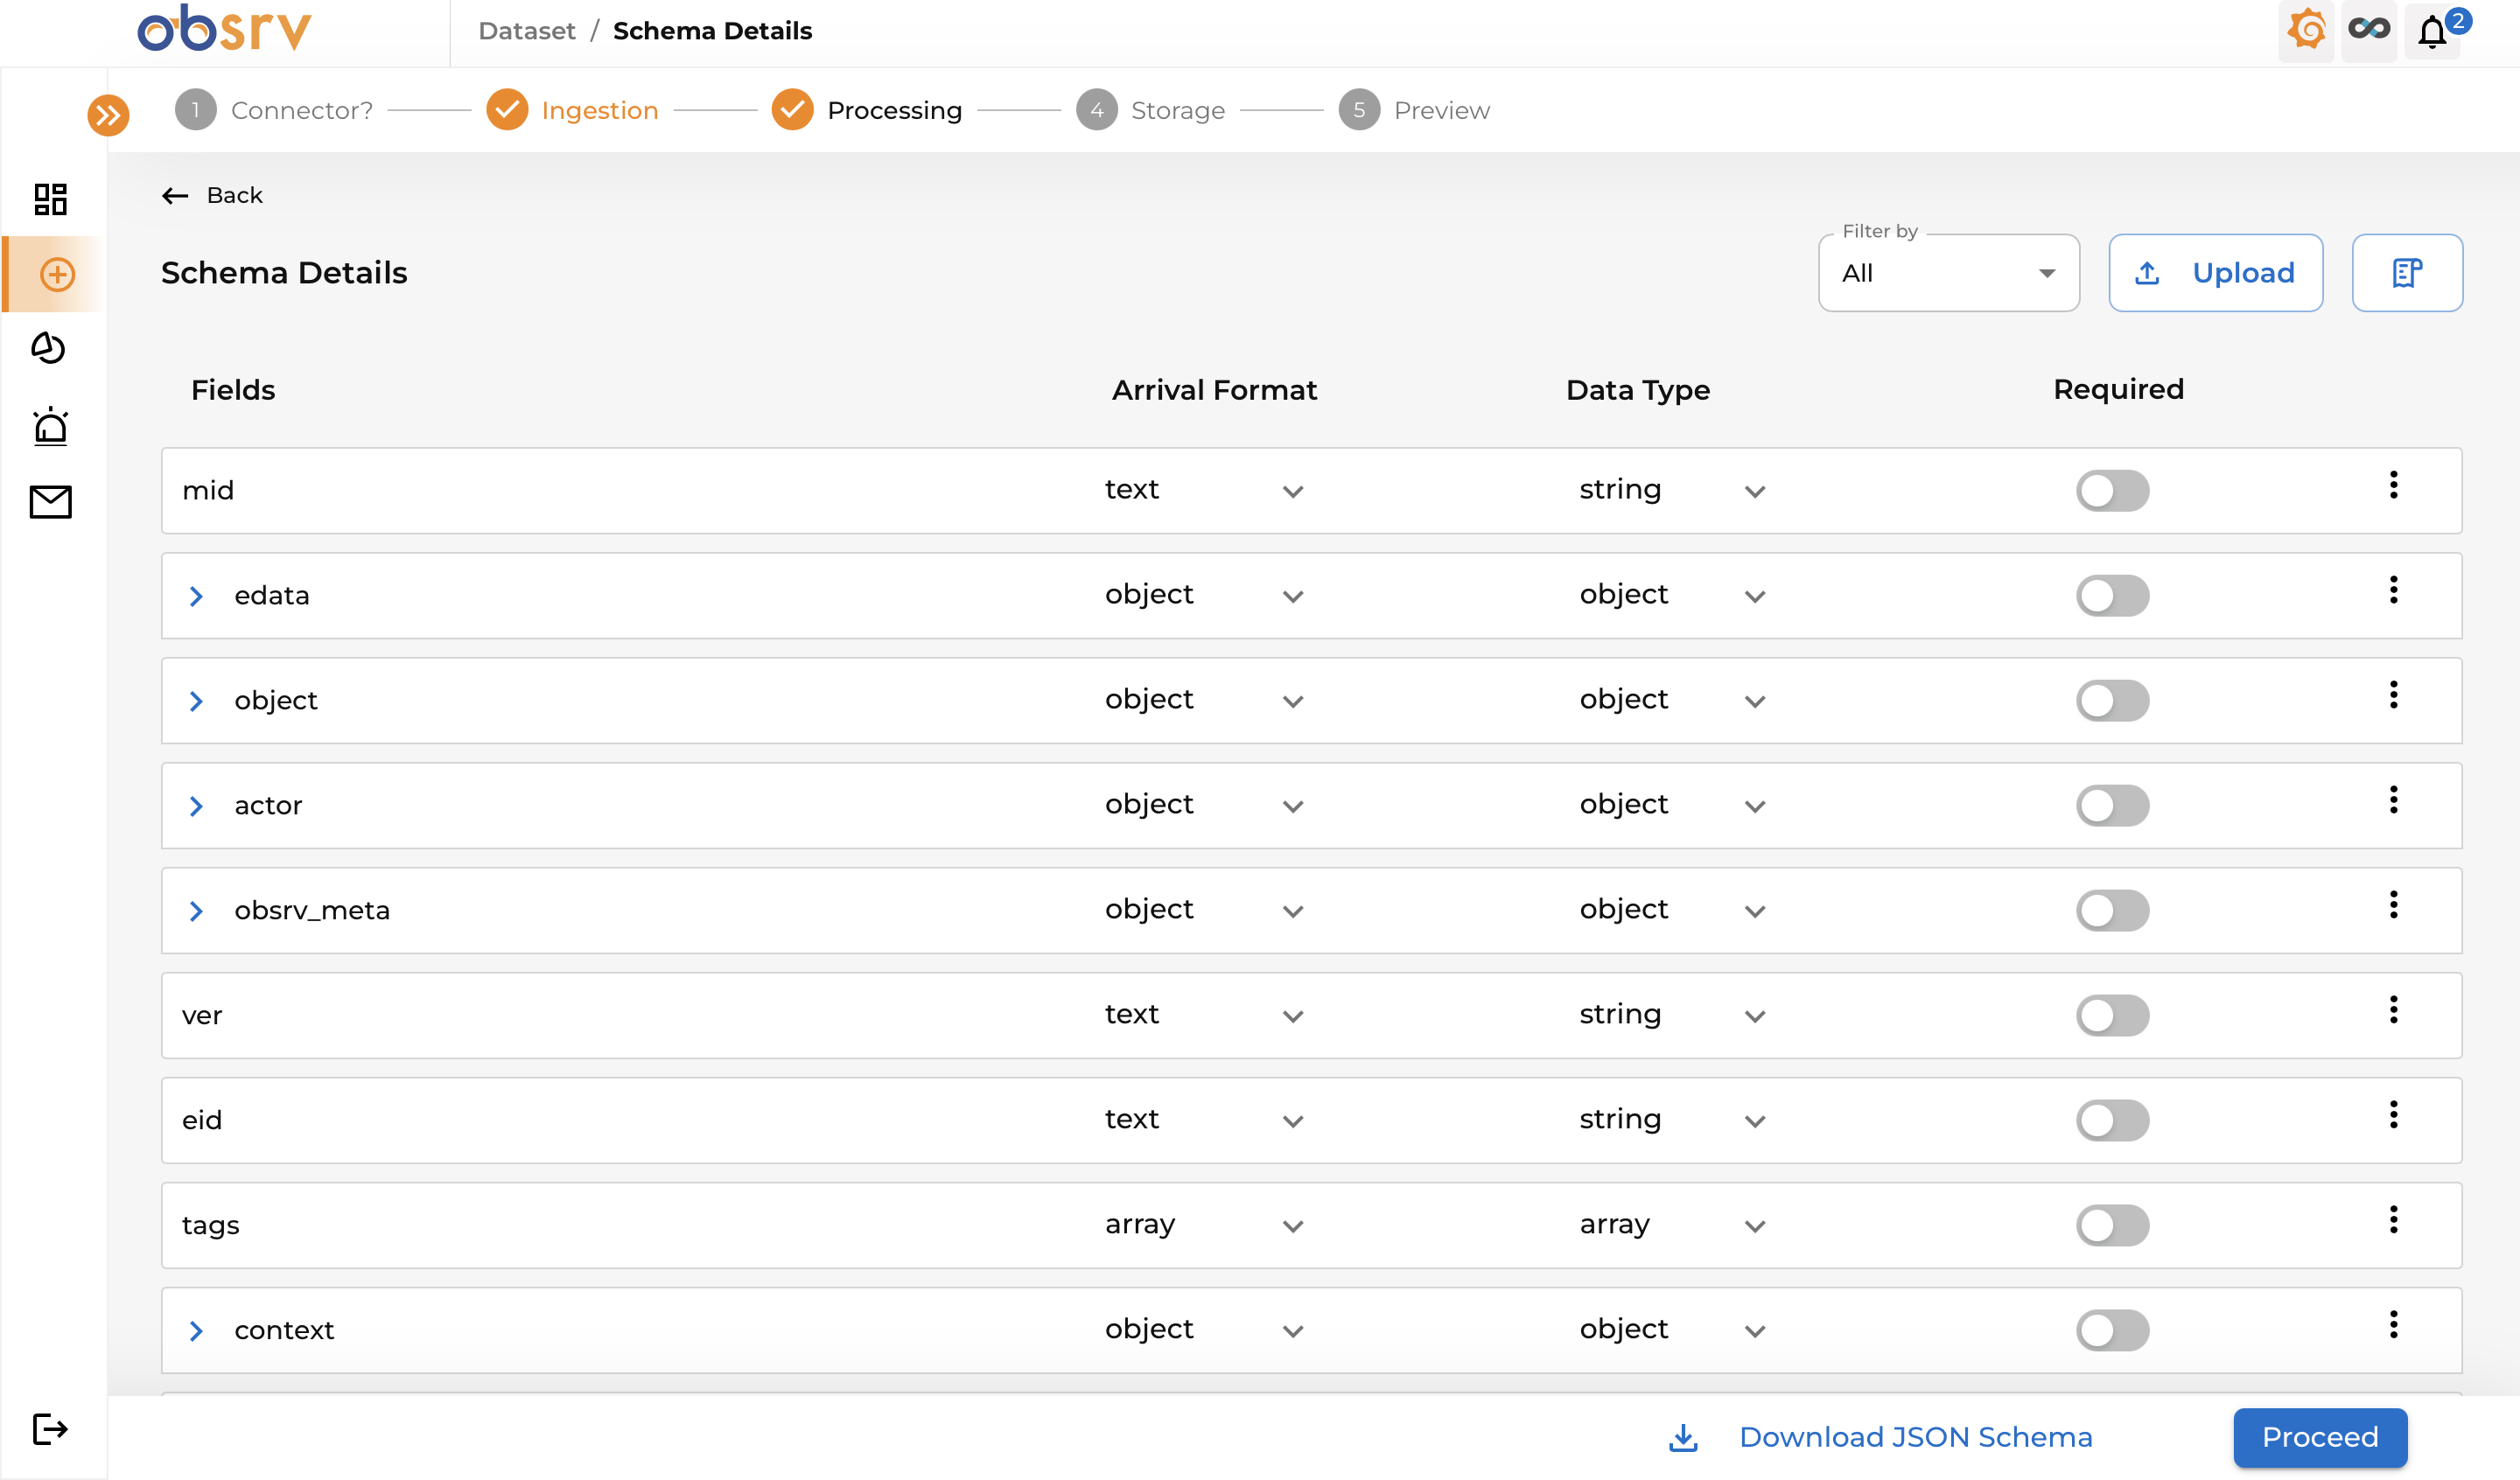This screenshot has height=1480, width=2520.
Task: Enable Required toggle for edata field
Action: point(2112,596)
